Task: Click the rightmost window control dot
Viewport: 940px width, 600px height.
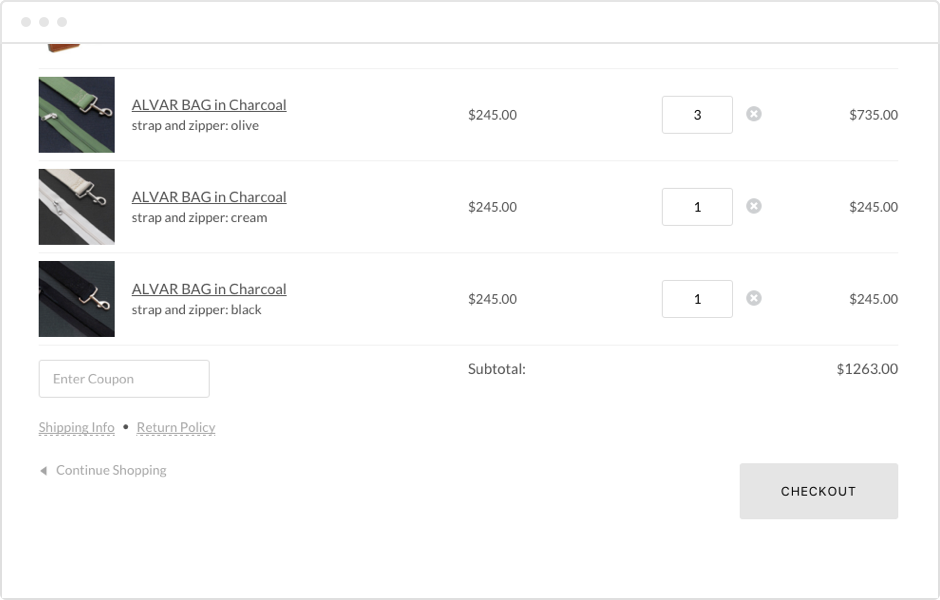Action: click(x=63, y=20)
